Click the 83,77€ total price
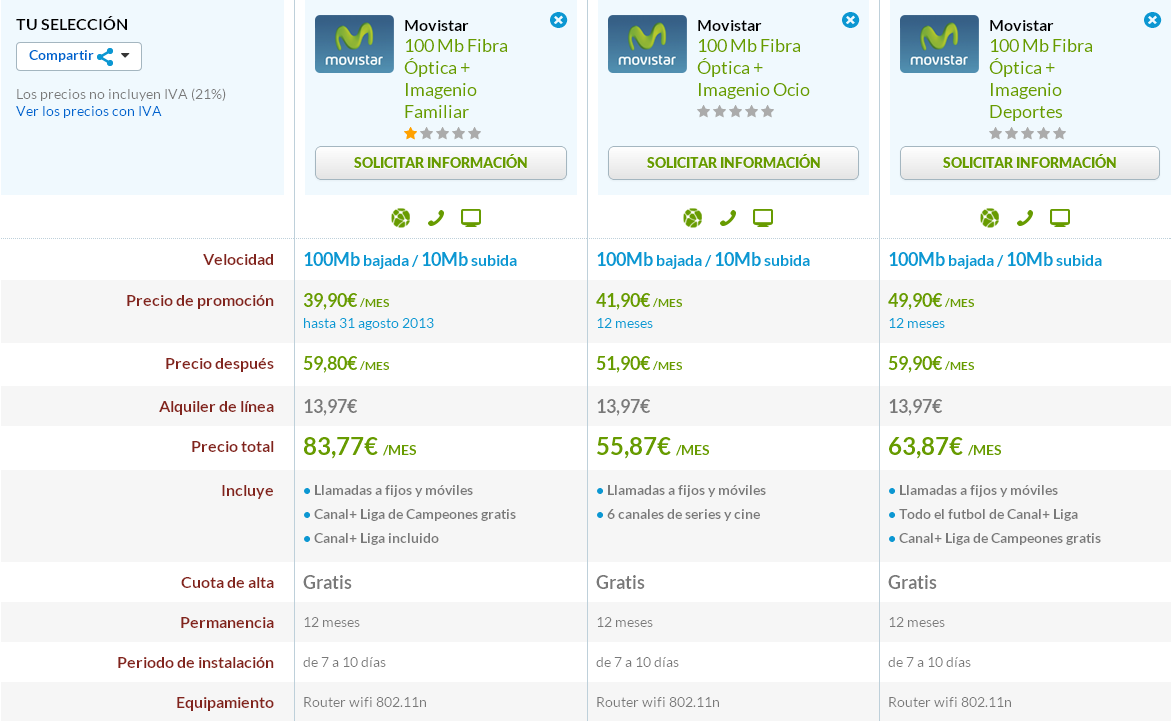The image size is (1175, 721). coord(360,447)
